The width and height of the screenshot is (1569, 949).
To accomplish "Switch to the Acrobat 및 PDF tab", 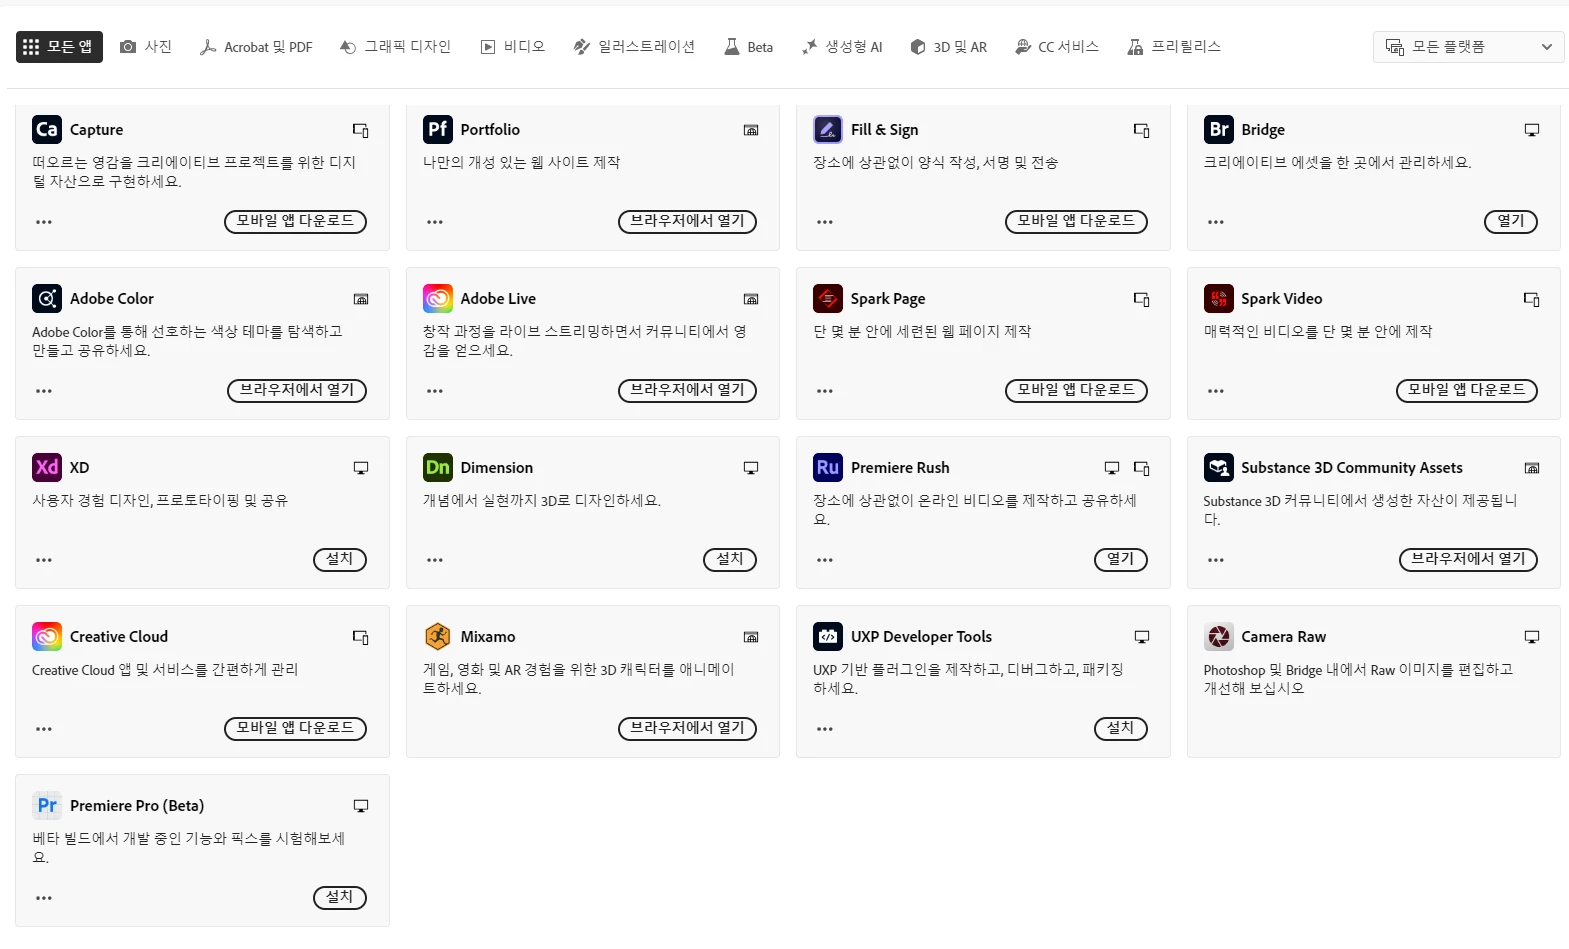I will point(256,47).
